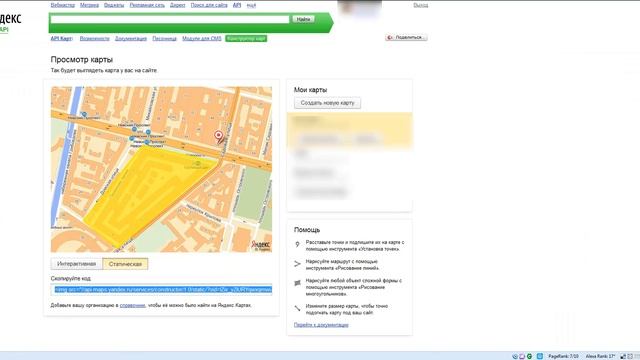Switch to the Интерактивная map tab
Viewport: 640px width, 360px height.
pyautogui.click(x=77, y=264)
